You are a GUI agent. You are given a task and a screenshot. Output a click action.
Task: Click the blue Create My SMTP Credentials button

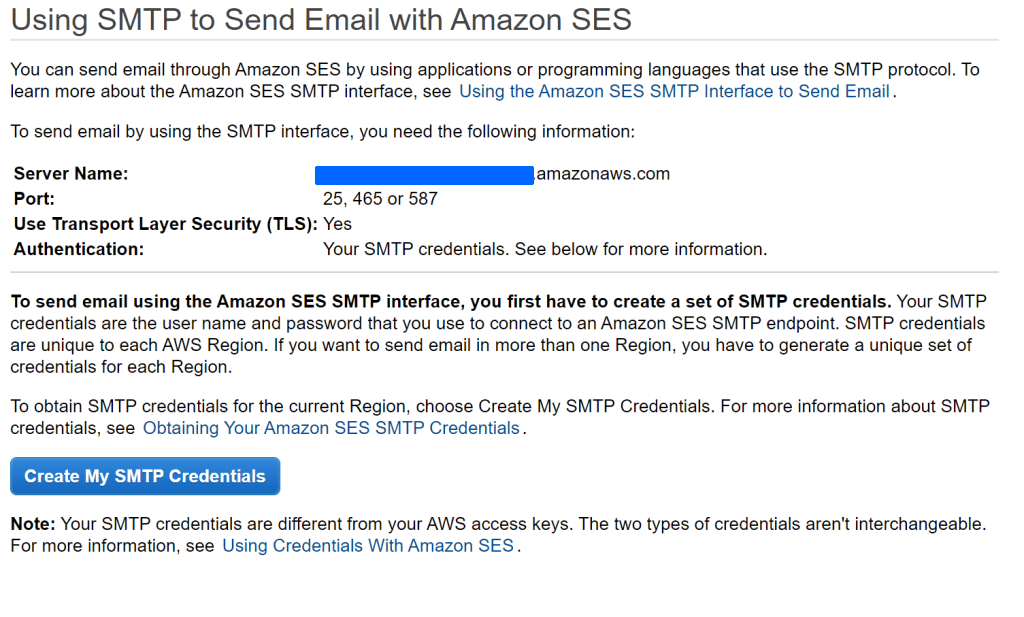click(144, 476)
